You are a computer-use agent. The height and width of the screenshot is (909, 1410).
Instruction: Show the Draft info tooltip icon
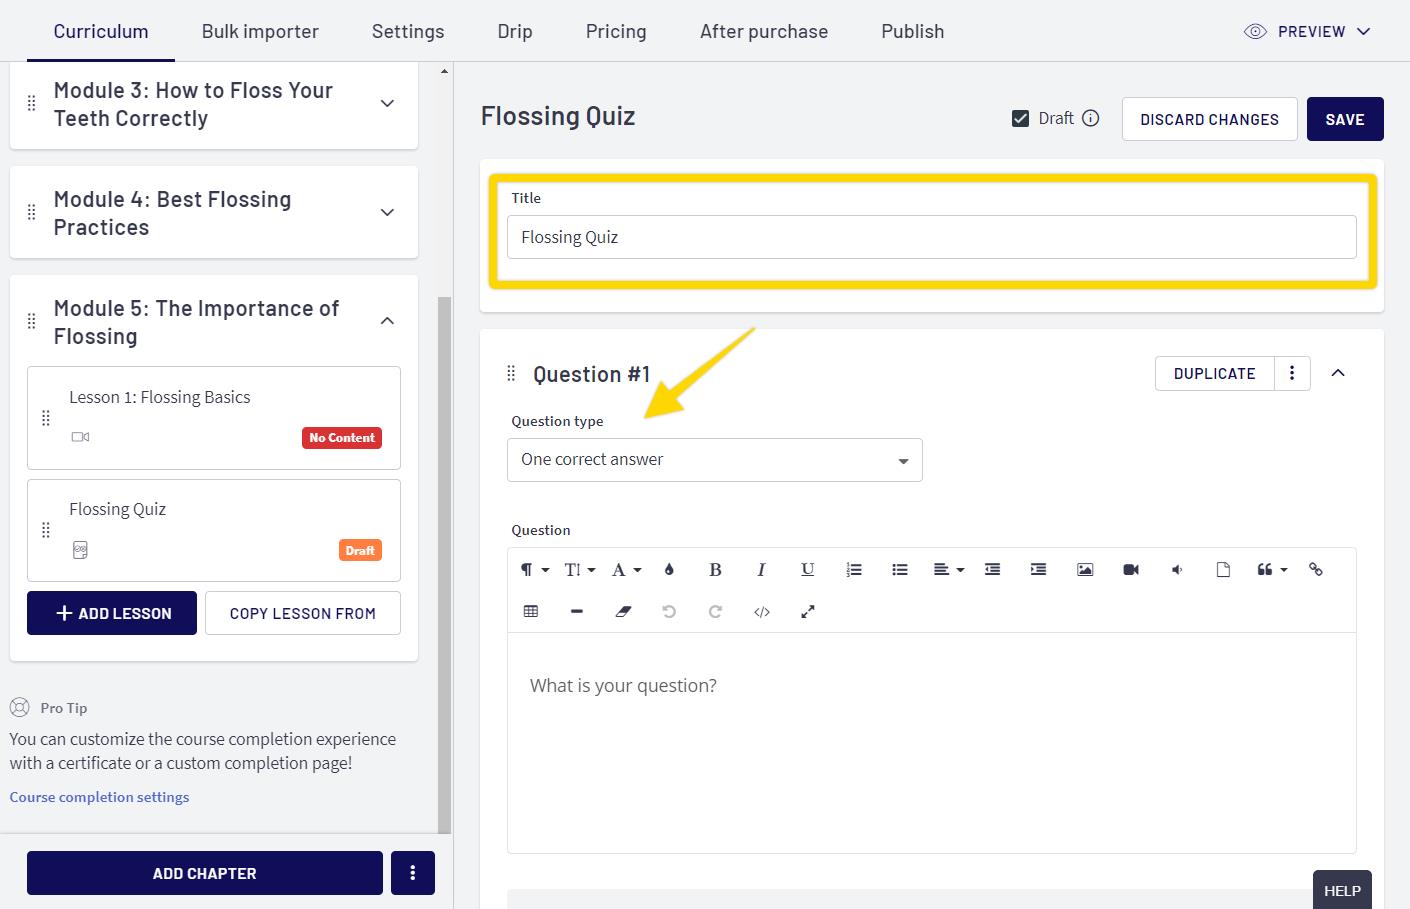(1091, 118)
